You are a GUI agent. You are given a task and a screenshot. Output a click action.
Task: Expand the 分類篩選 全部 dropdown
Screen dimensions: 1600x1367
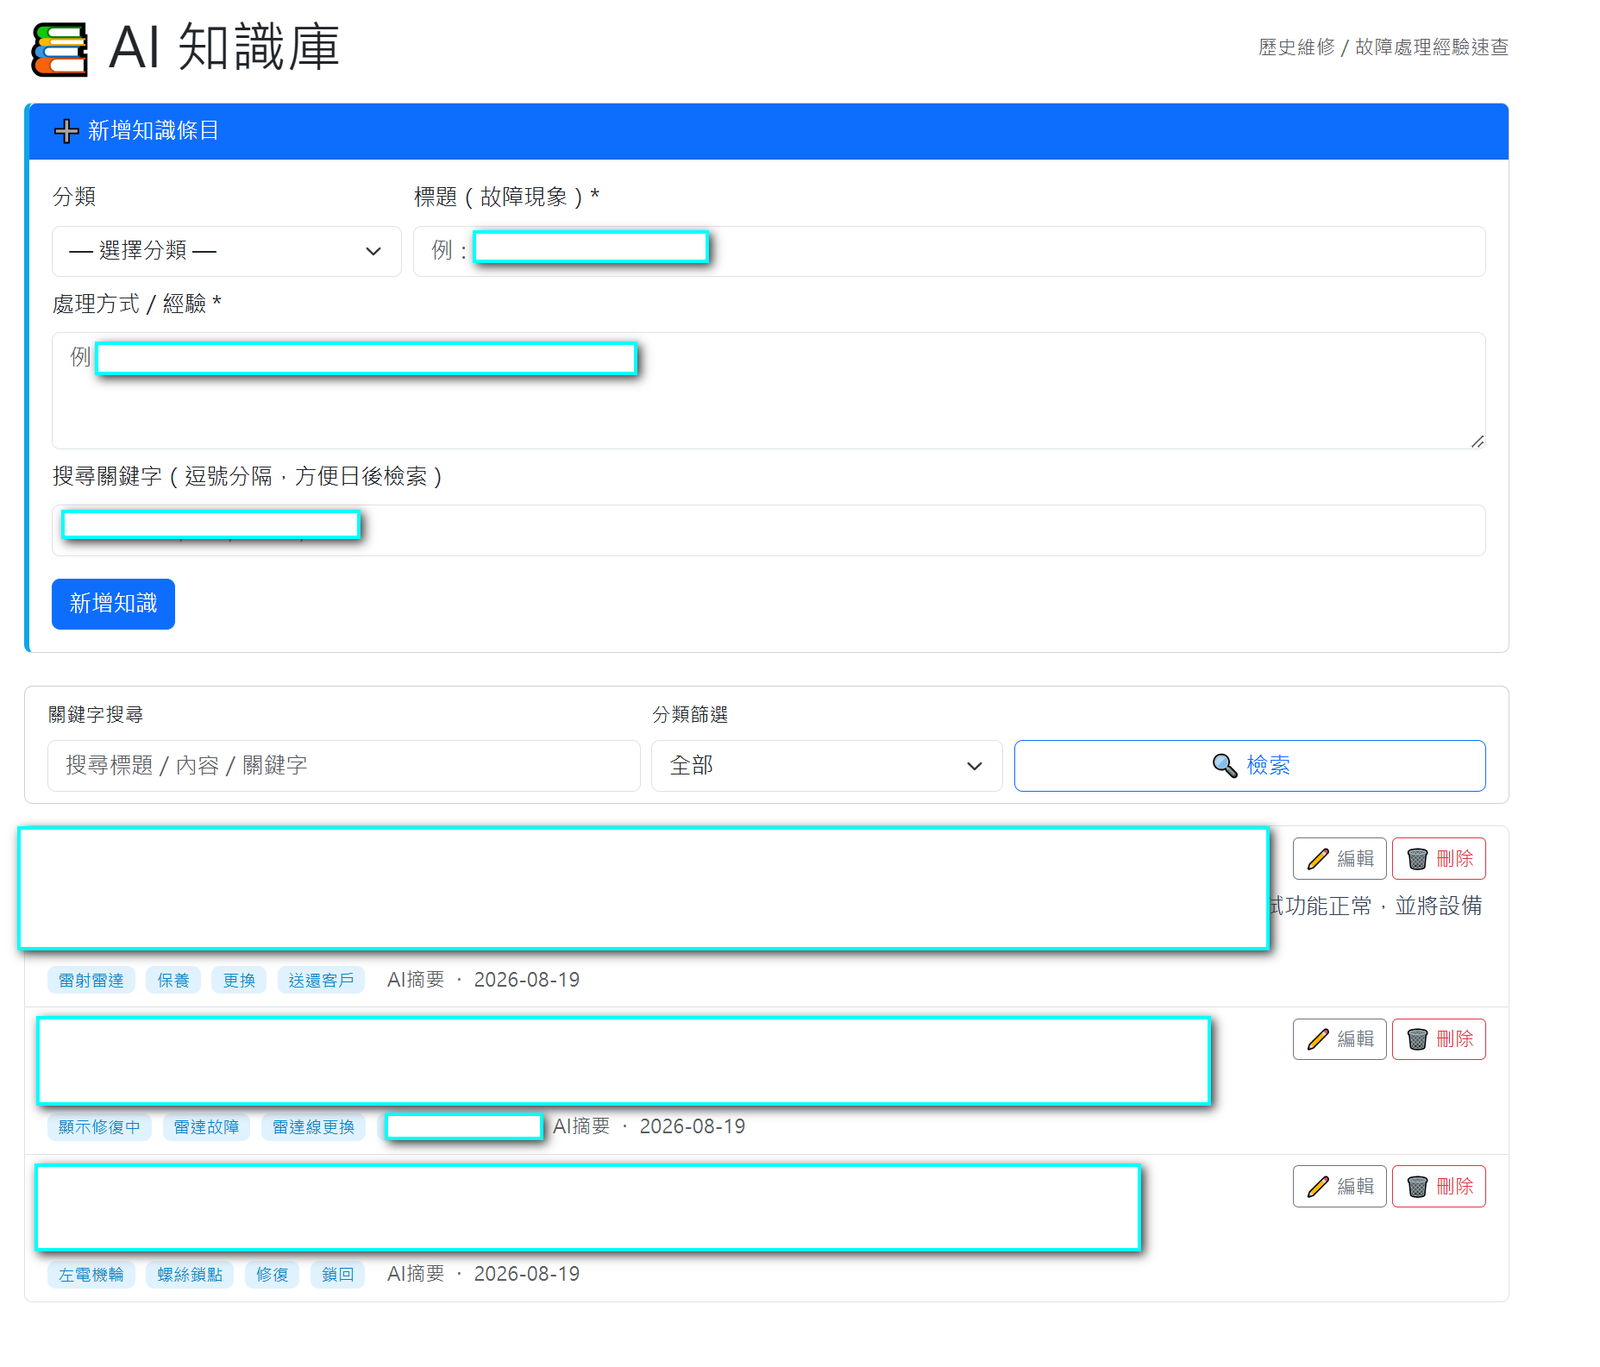827,766
